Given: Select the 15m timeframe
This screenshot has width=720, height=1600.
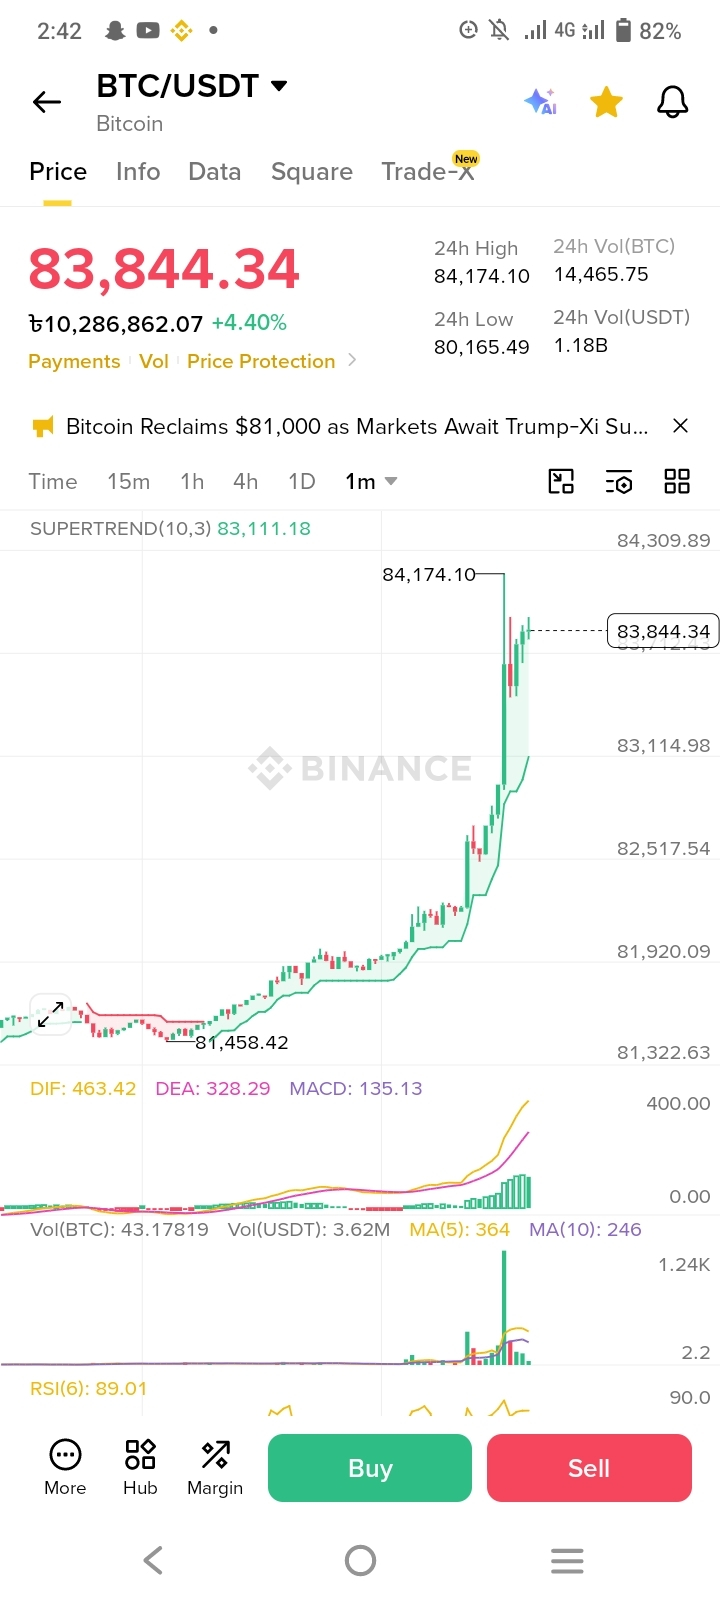Looking at the screenshot, I should (x=129, y=481).
